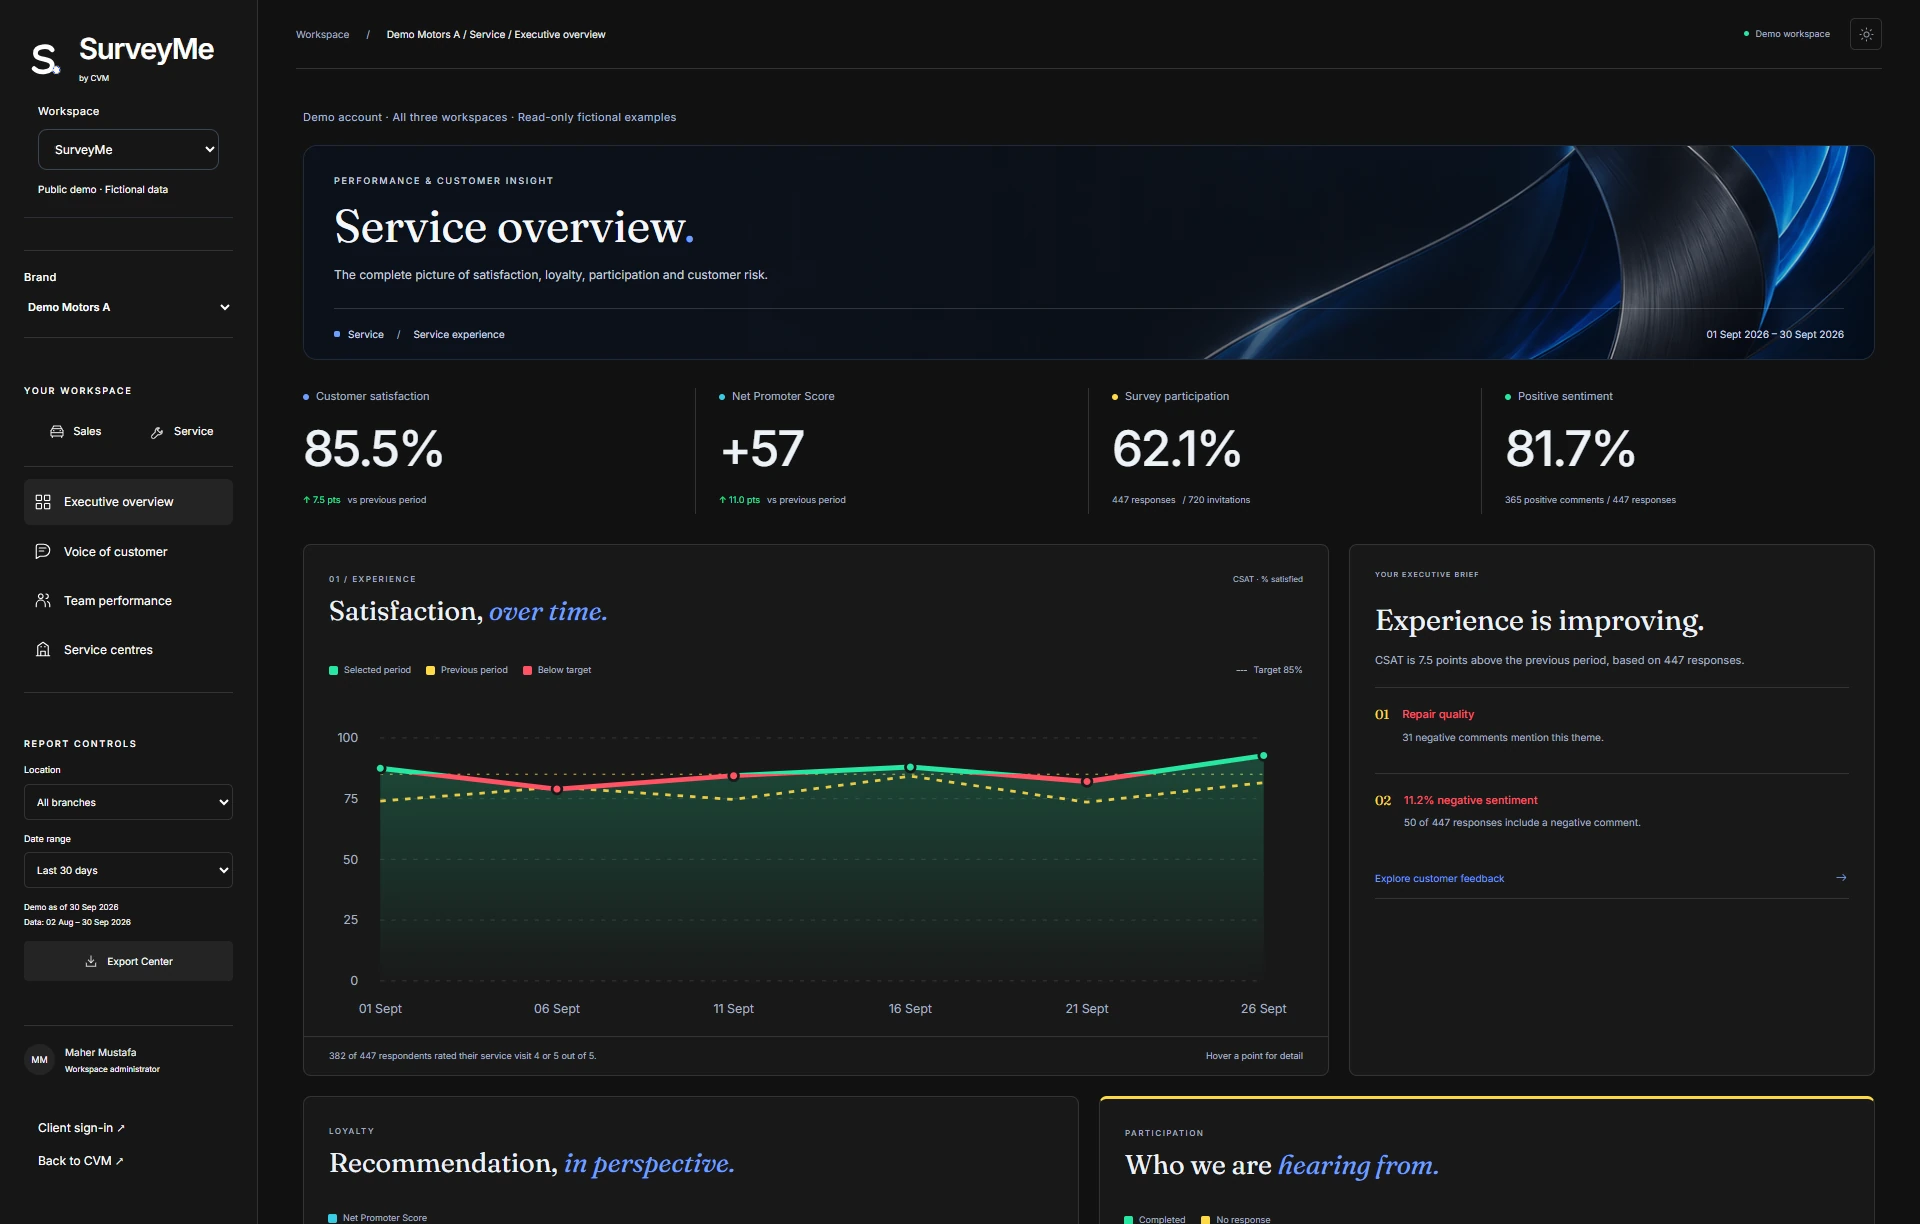
Task: Click the SurveyMe logo icon
Action: [x=45, y=60]
